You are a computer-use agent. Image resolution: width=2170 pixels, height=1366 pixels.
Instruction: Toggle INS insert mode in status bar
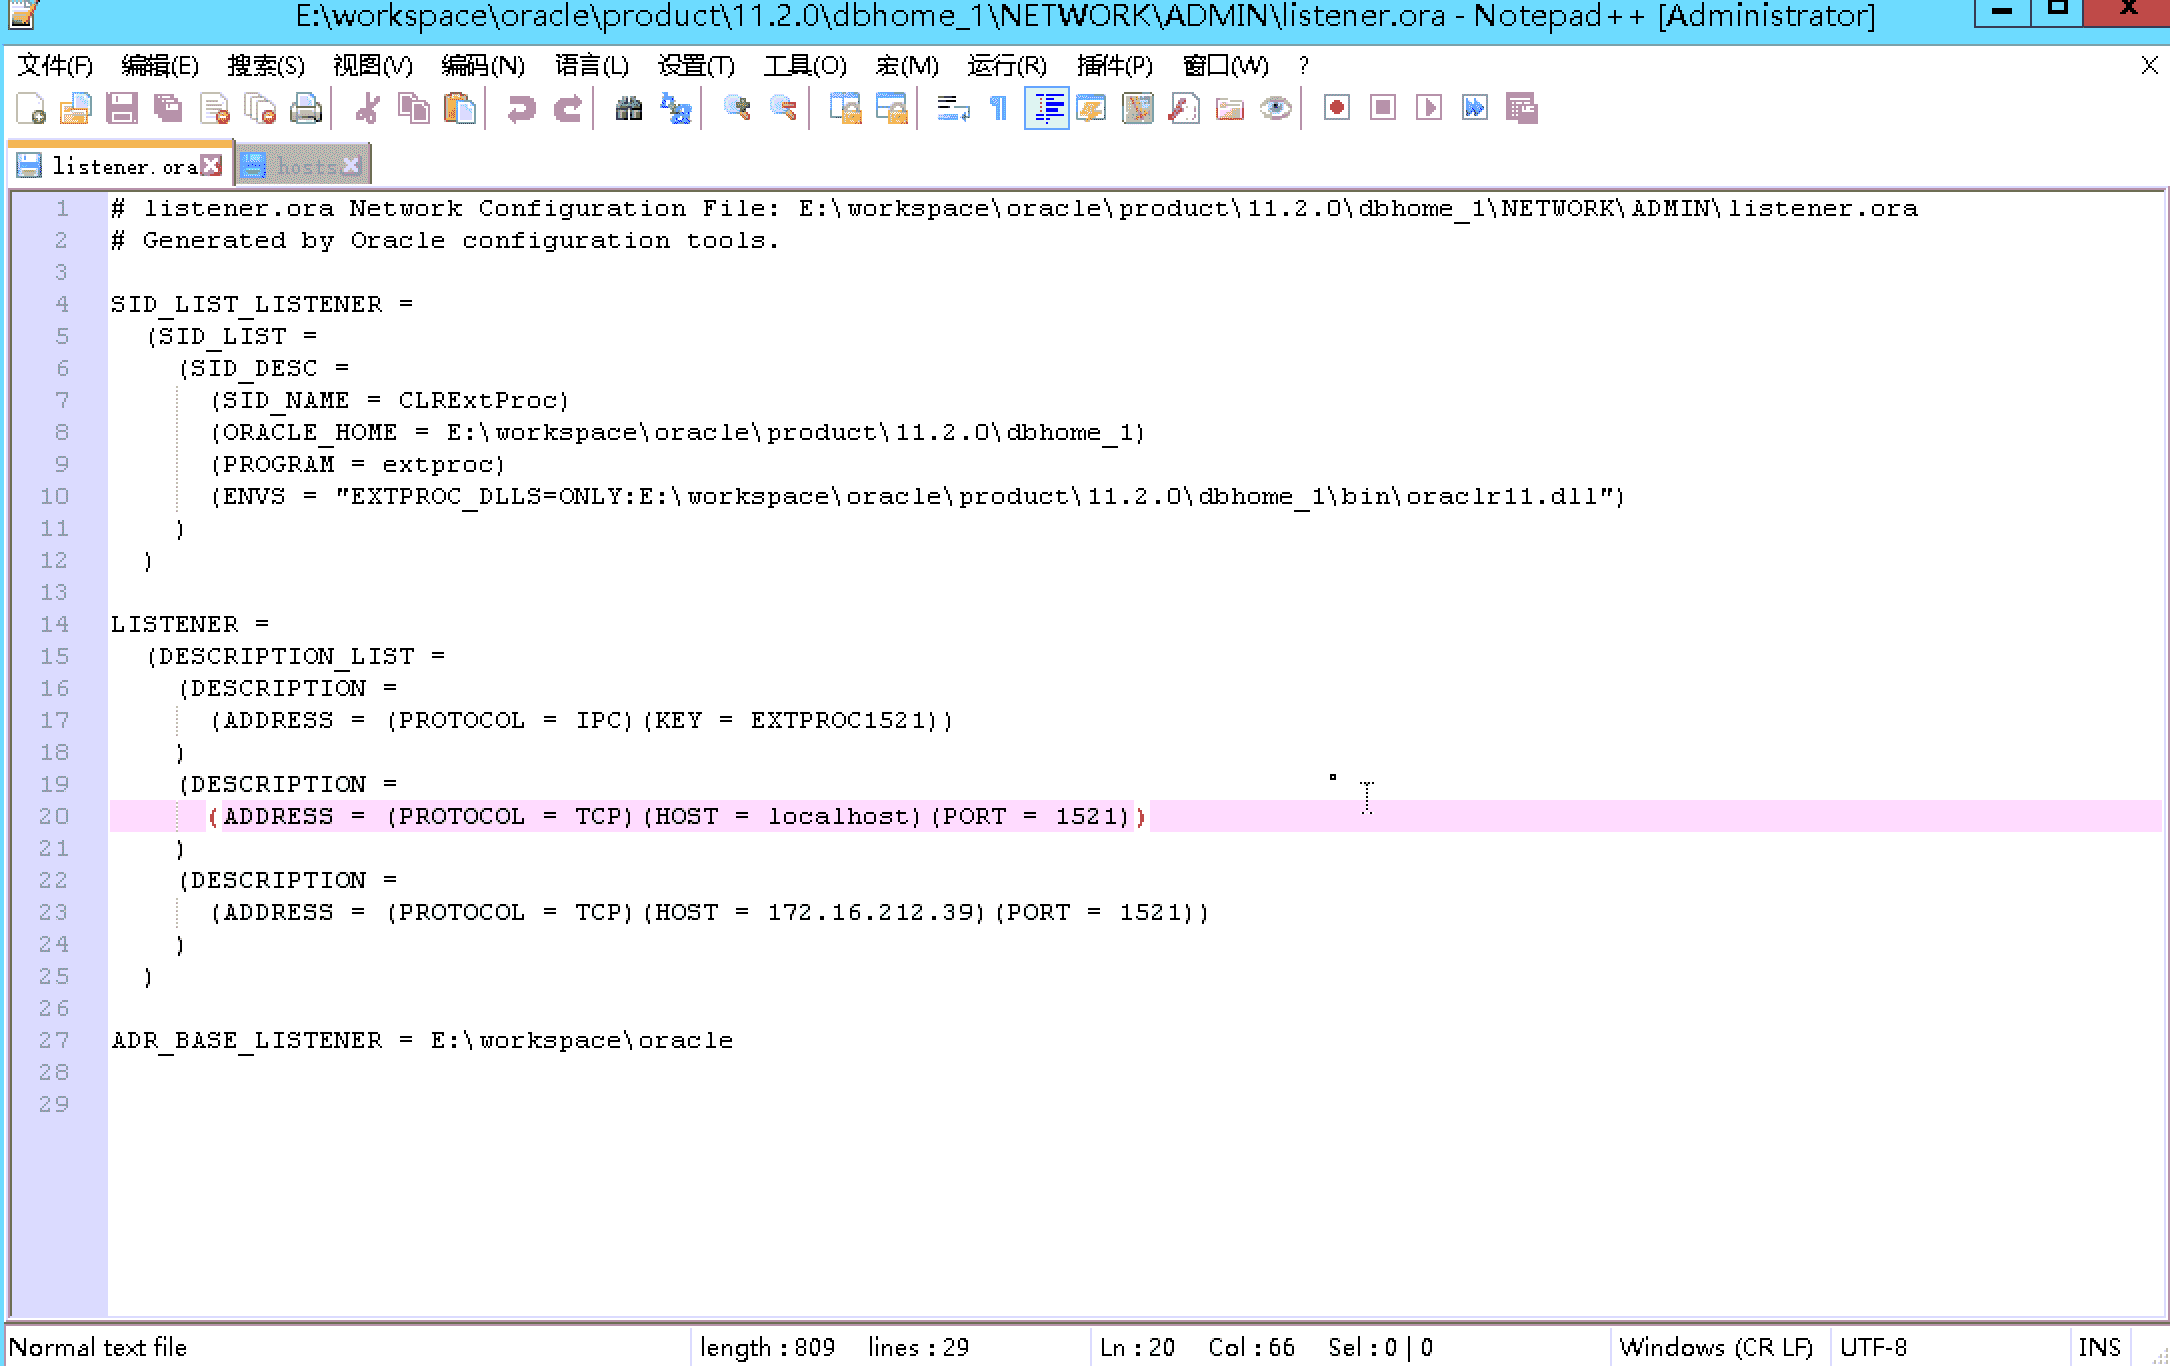pos(2098,1347)
